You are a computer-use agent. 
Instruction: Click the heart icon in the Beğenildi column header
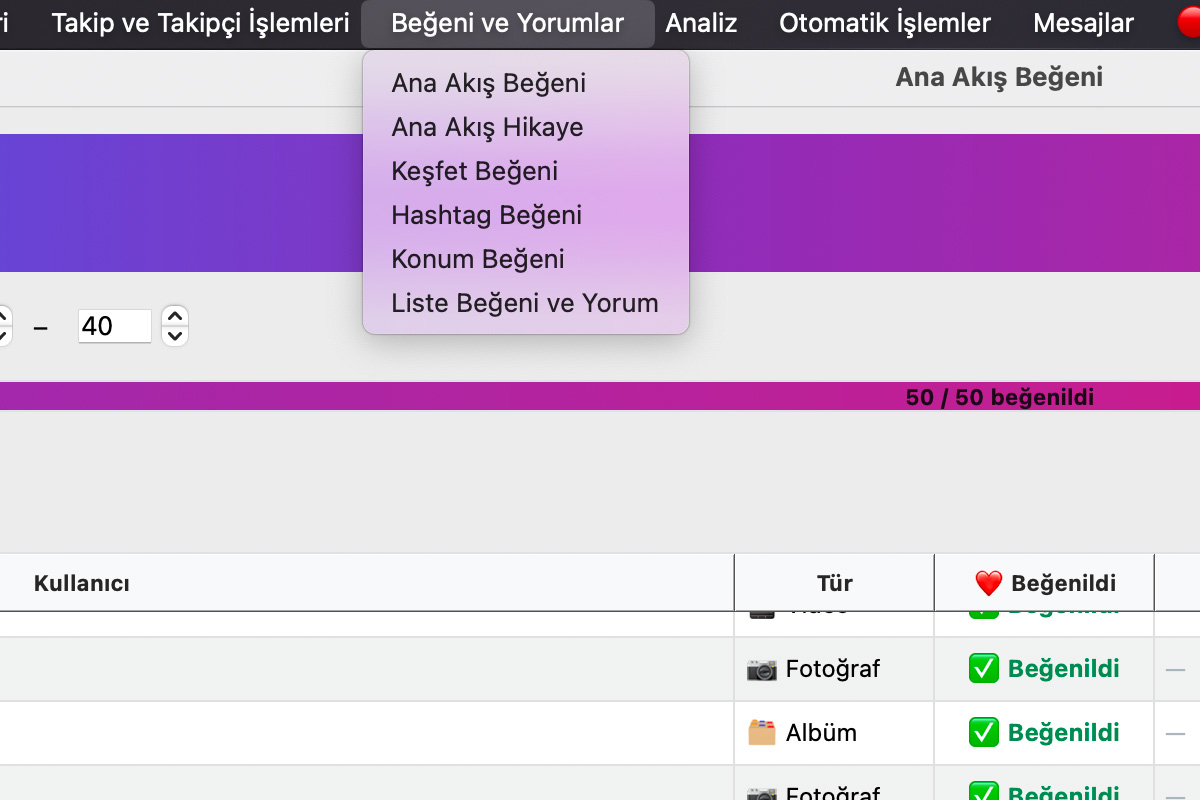coord(988,583)
